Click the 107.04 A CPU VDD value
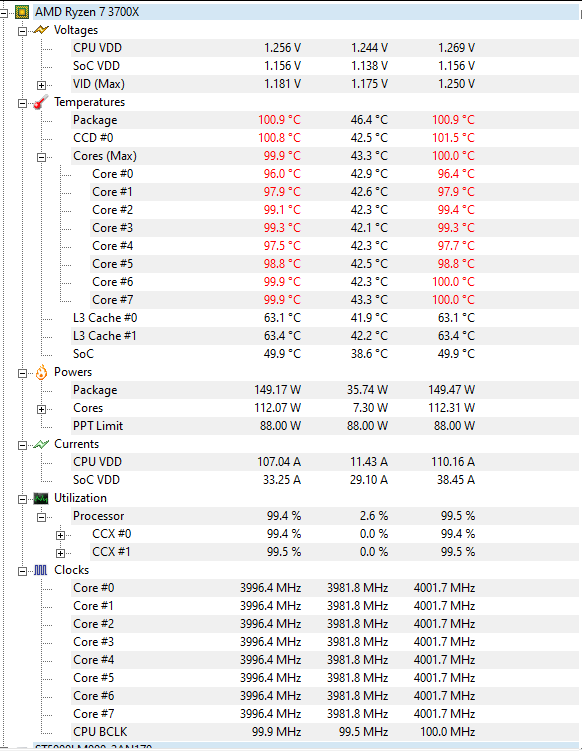This screenshot has height=751, width=582. (x=279, y=462)
